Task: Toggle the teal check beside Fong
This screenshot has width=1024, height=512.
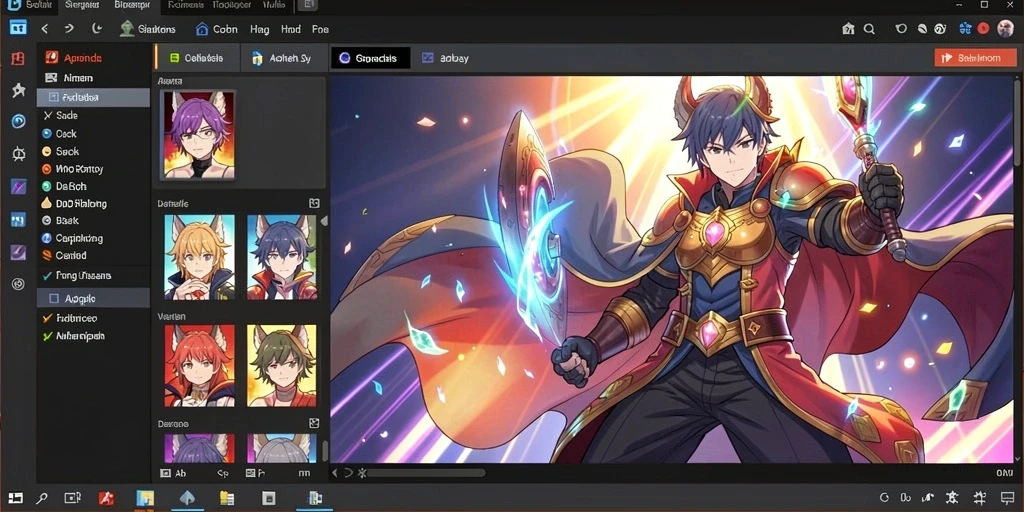Action: (x=47, y=276)
